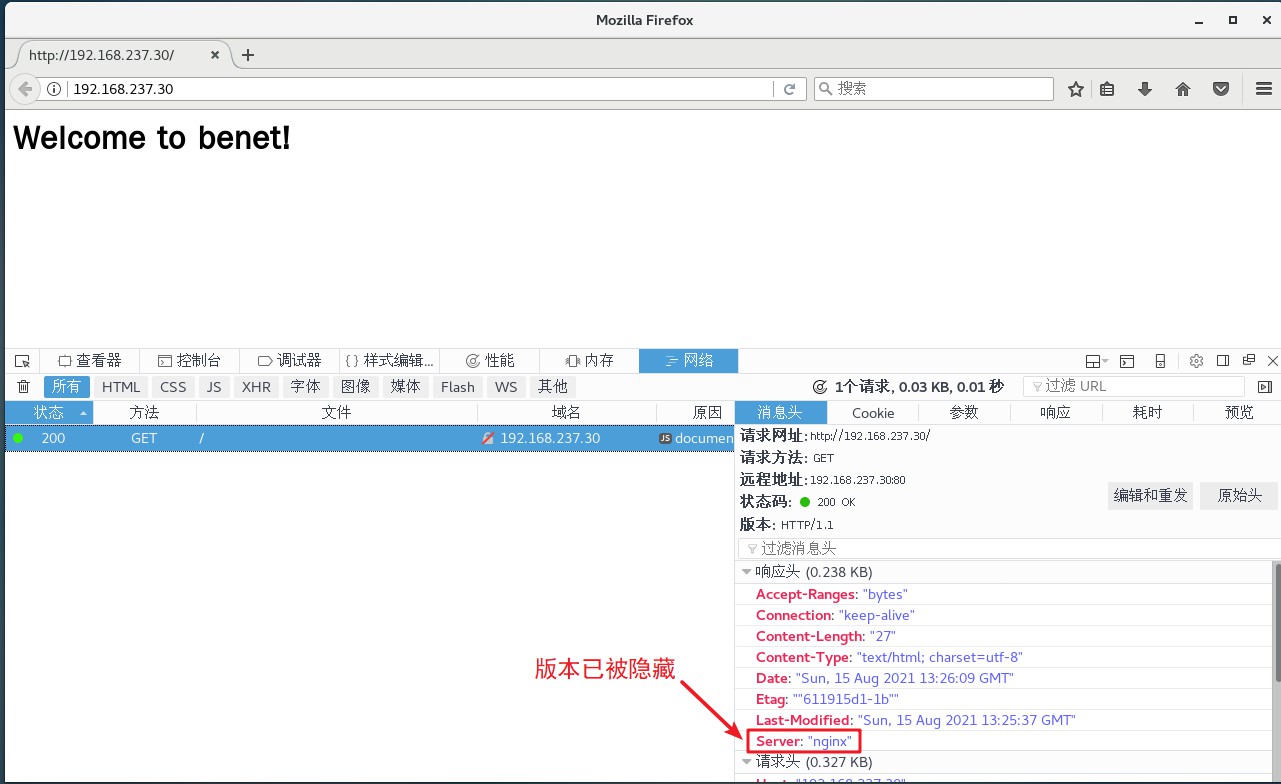The image size is (1281, 784).
Task: Pop devtools out into separate window
Action: [x=1249, y=361]
